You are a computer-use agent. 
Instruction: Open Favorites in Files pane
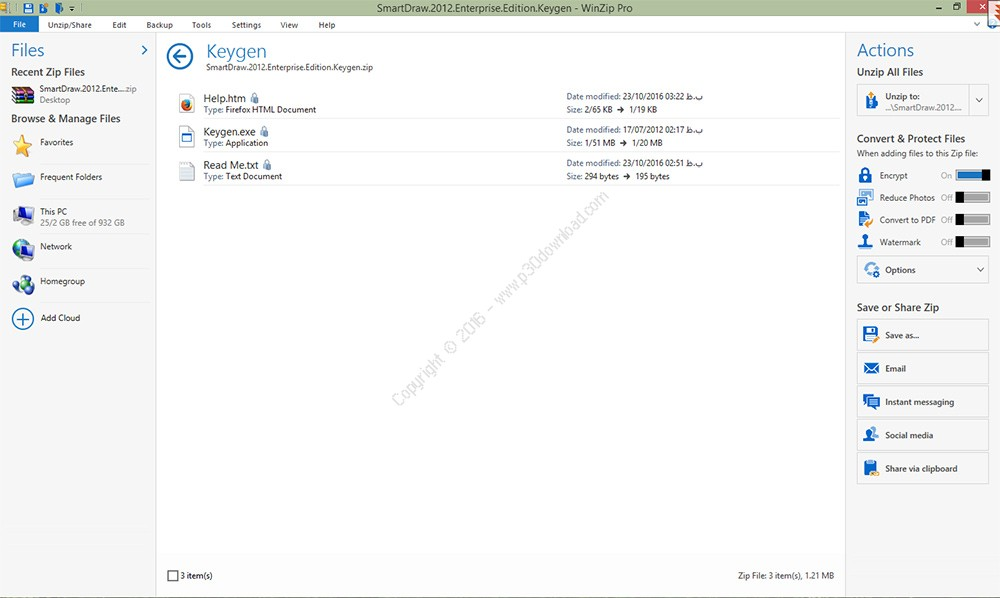pos(57,142)
